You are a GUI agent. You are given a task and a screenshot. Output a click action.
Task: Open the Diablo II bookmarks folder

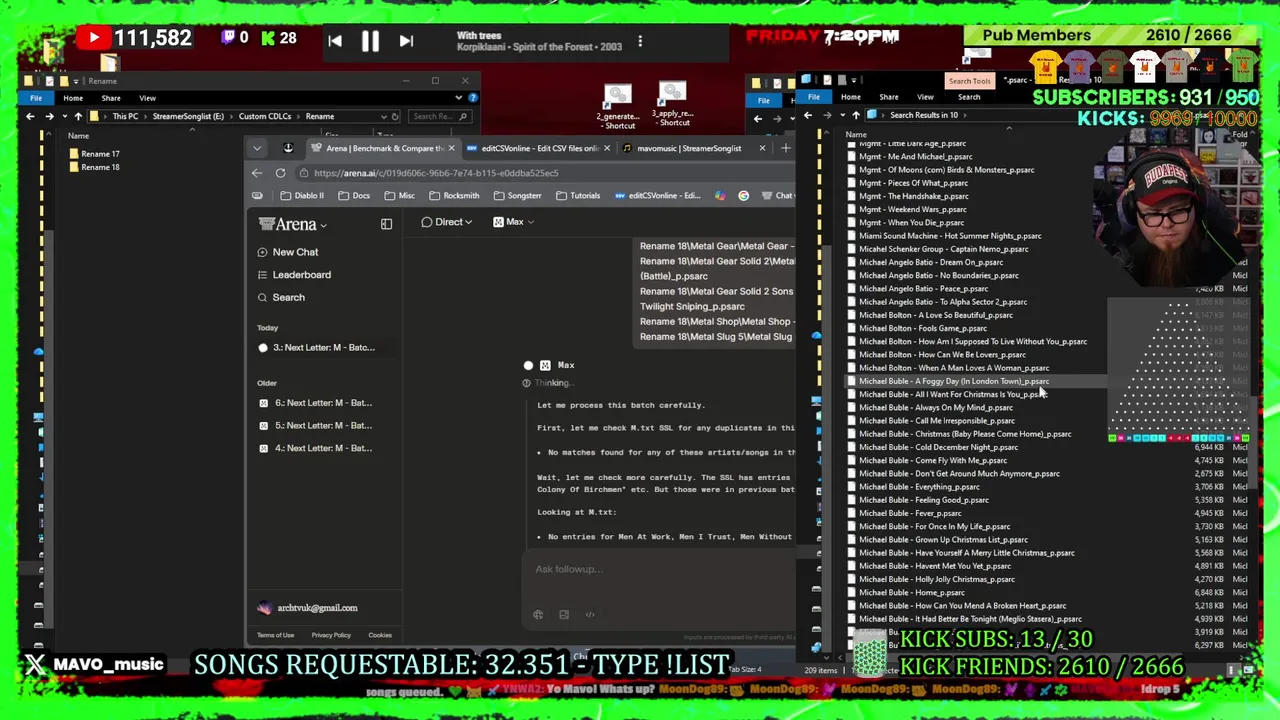point(301,196)
